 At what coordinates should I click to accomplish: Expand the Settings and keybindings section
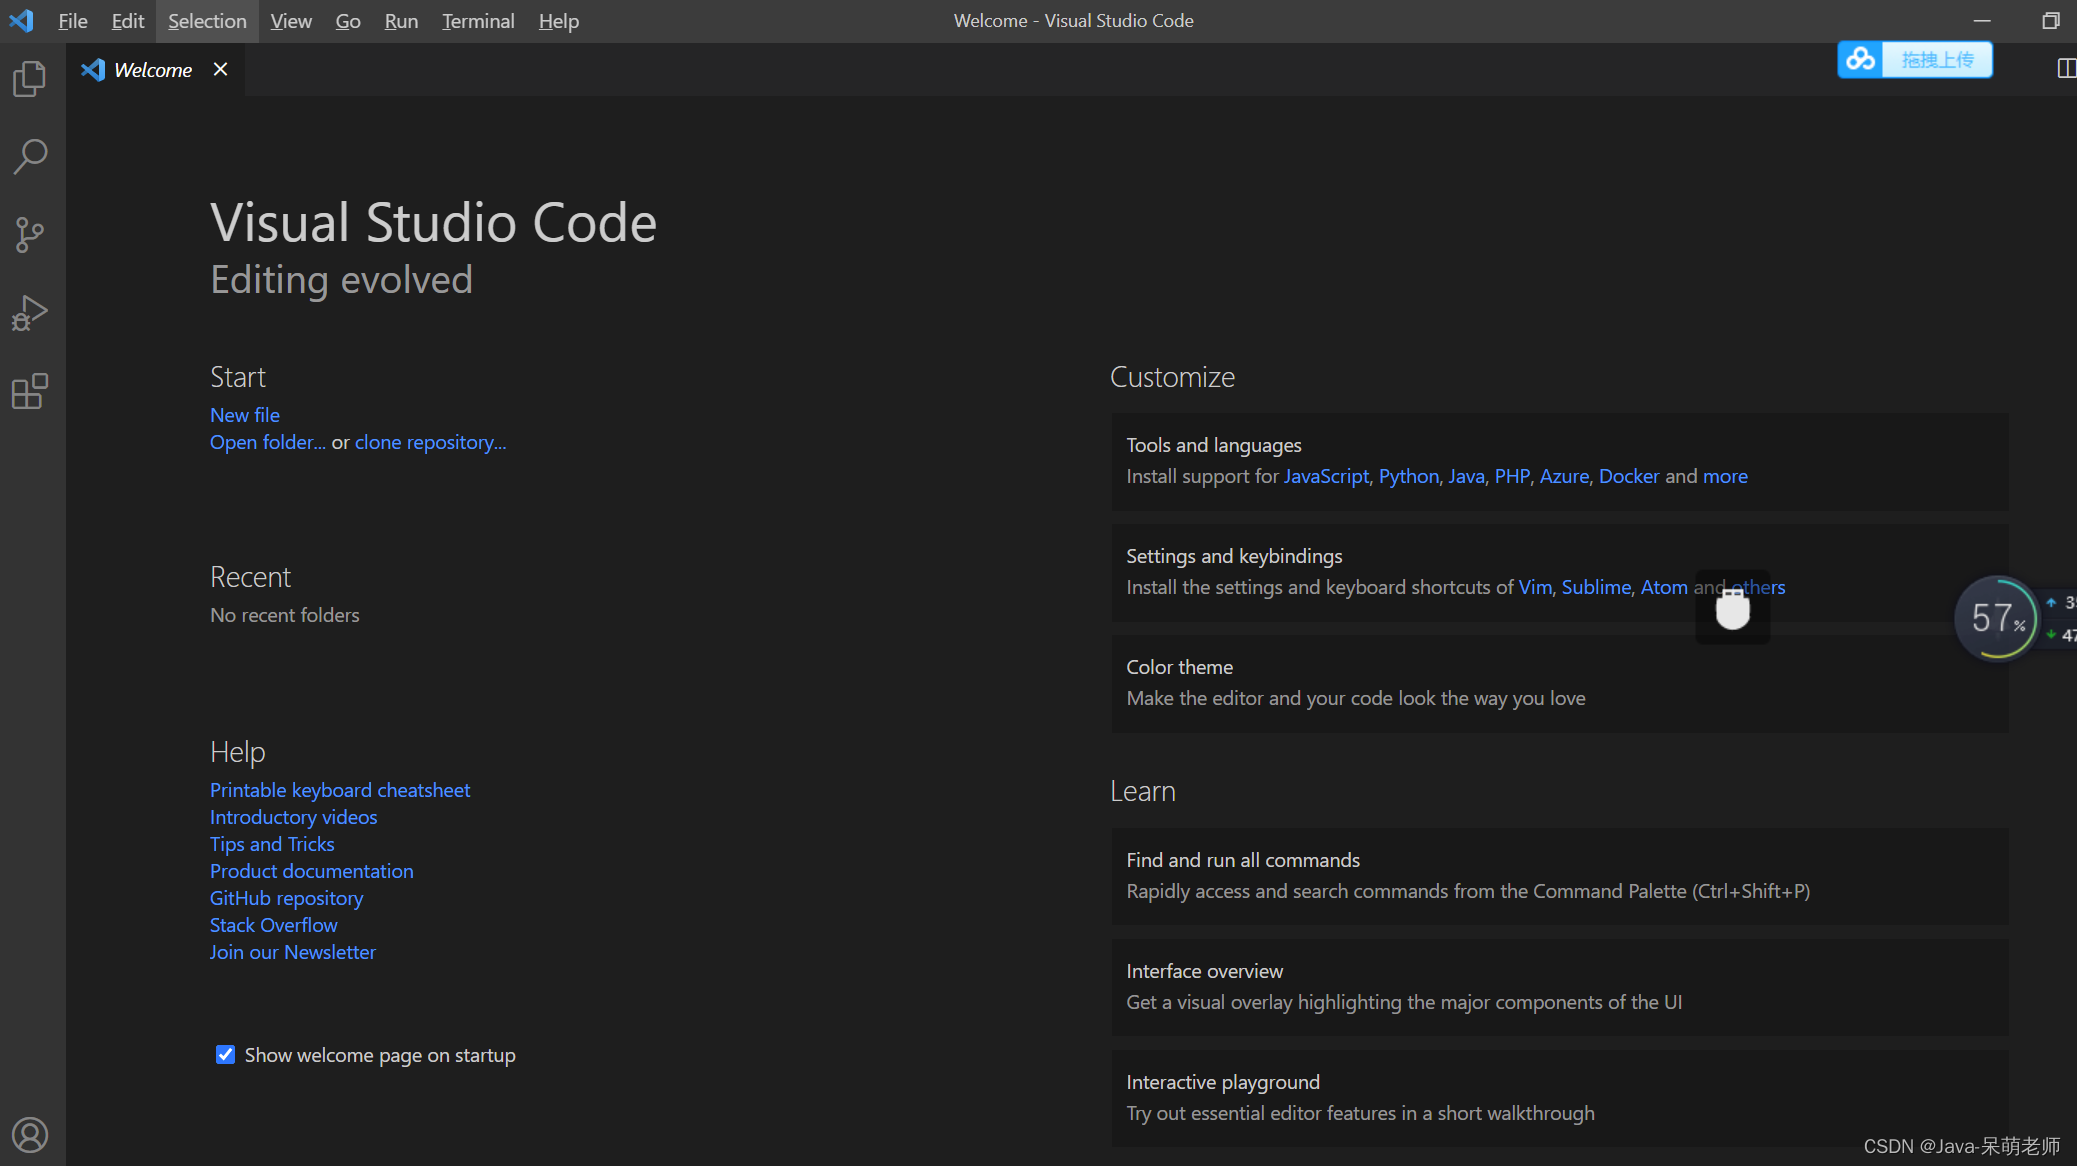click(x=1234, y=555)
